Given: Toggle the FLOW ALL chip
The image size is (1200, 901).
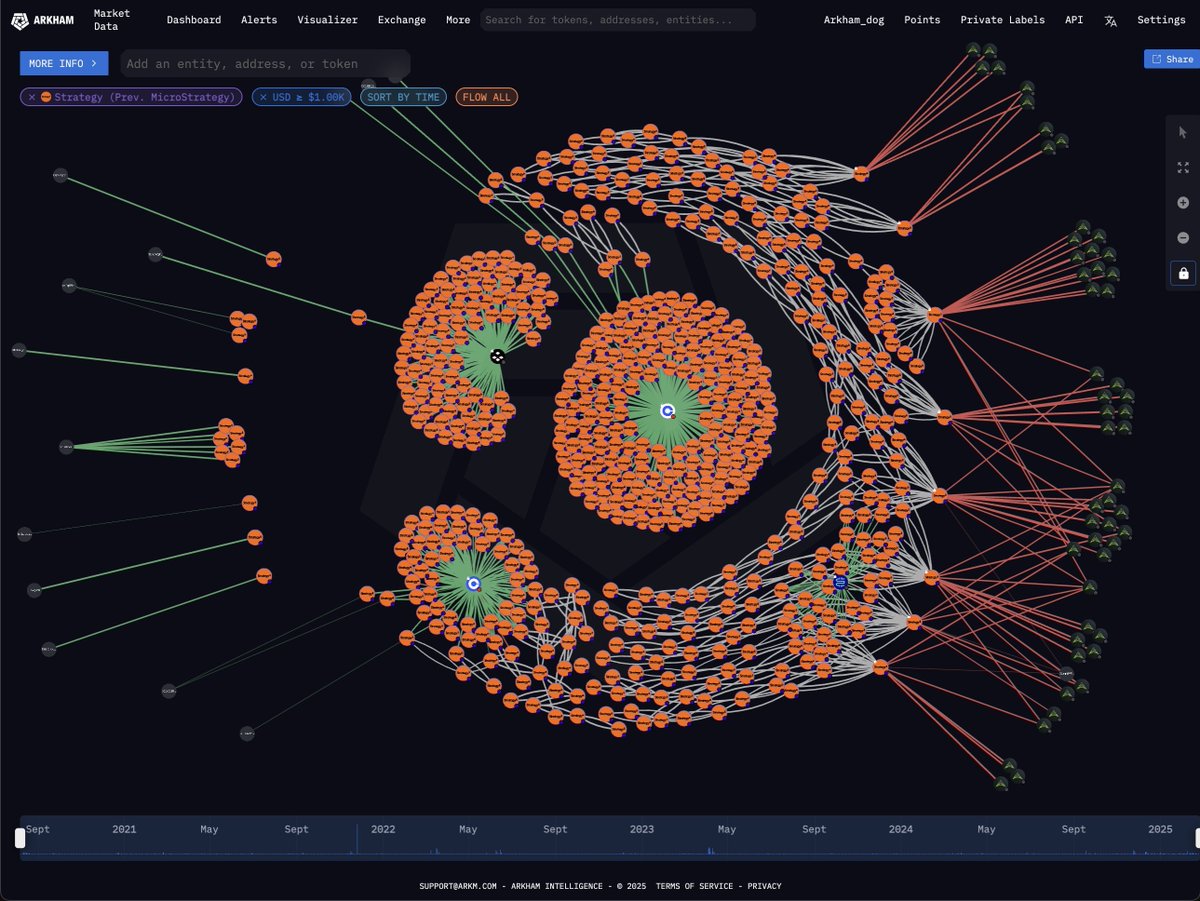Looking at the screenshot, I should pos(487,97).
